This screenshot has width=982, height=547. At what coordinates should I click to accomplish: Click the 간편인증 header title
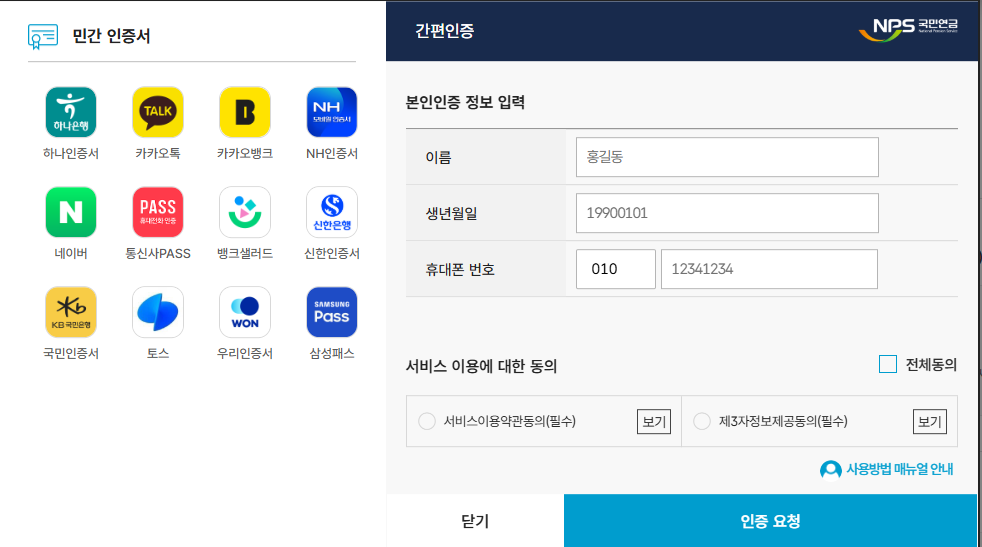[x=445, y=31]
